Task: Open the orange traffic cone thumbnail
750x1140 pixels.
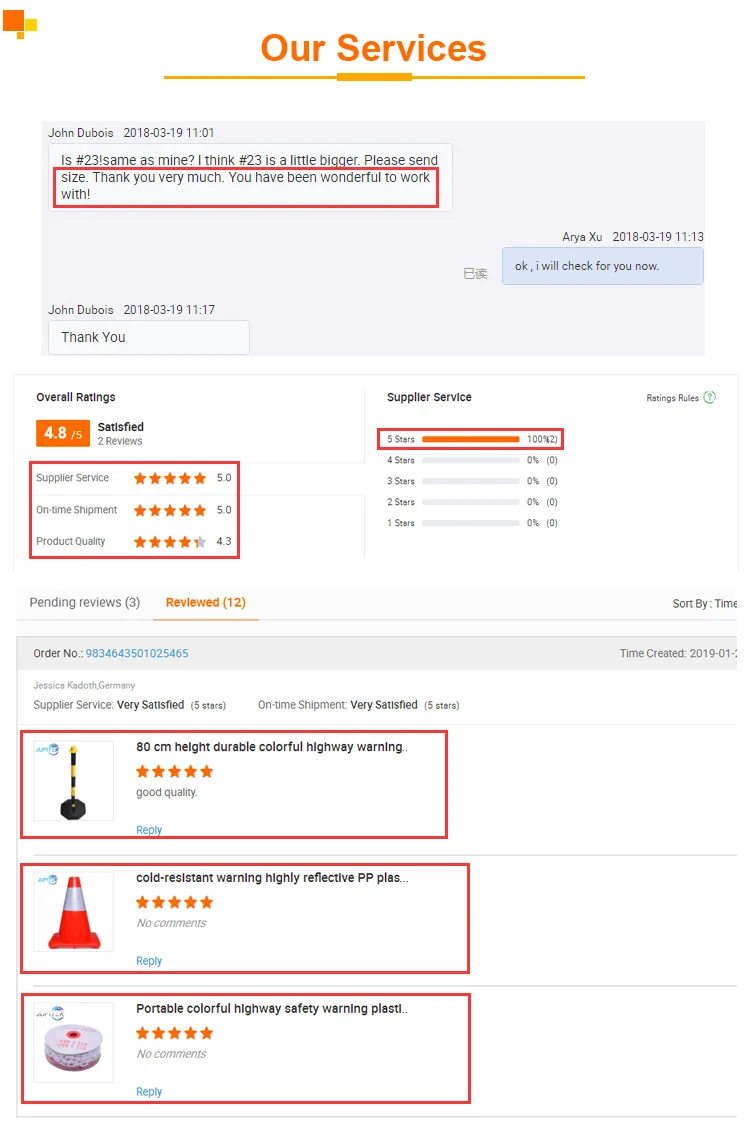Action: tap(73, 912)
